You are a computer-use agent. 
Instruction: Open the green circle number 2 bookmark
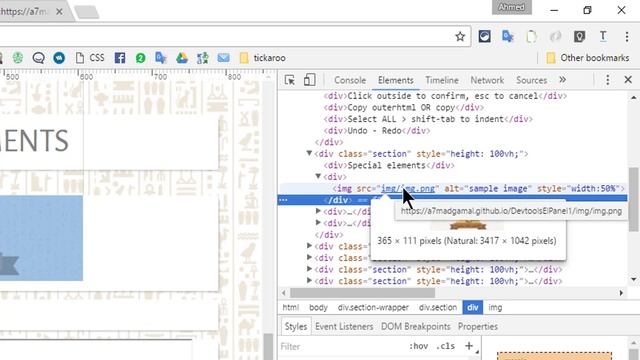(x=140, y=58)
